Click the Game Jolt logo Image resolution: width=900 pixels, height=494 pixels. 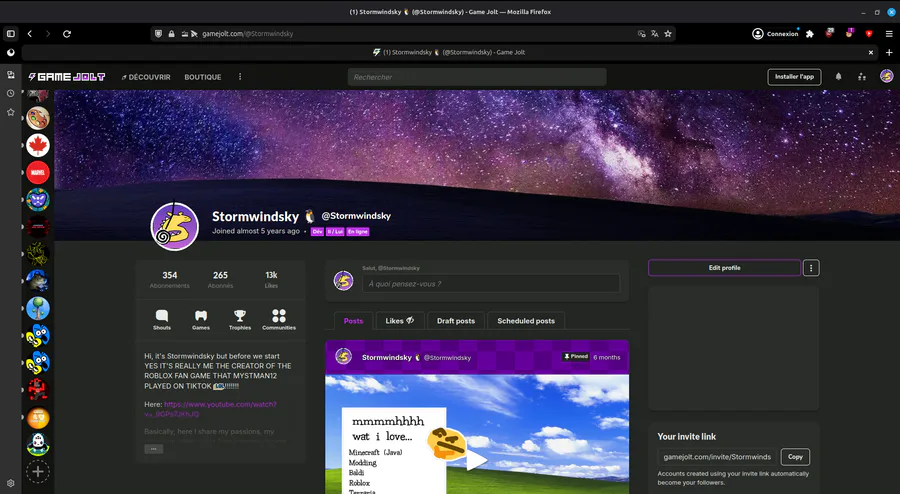(67, 77)
